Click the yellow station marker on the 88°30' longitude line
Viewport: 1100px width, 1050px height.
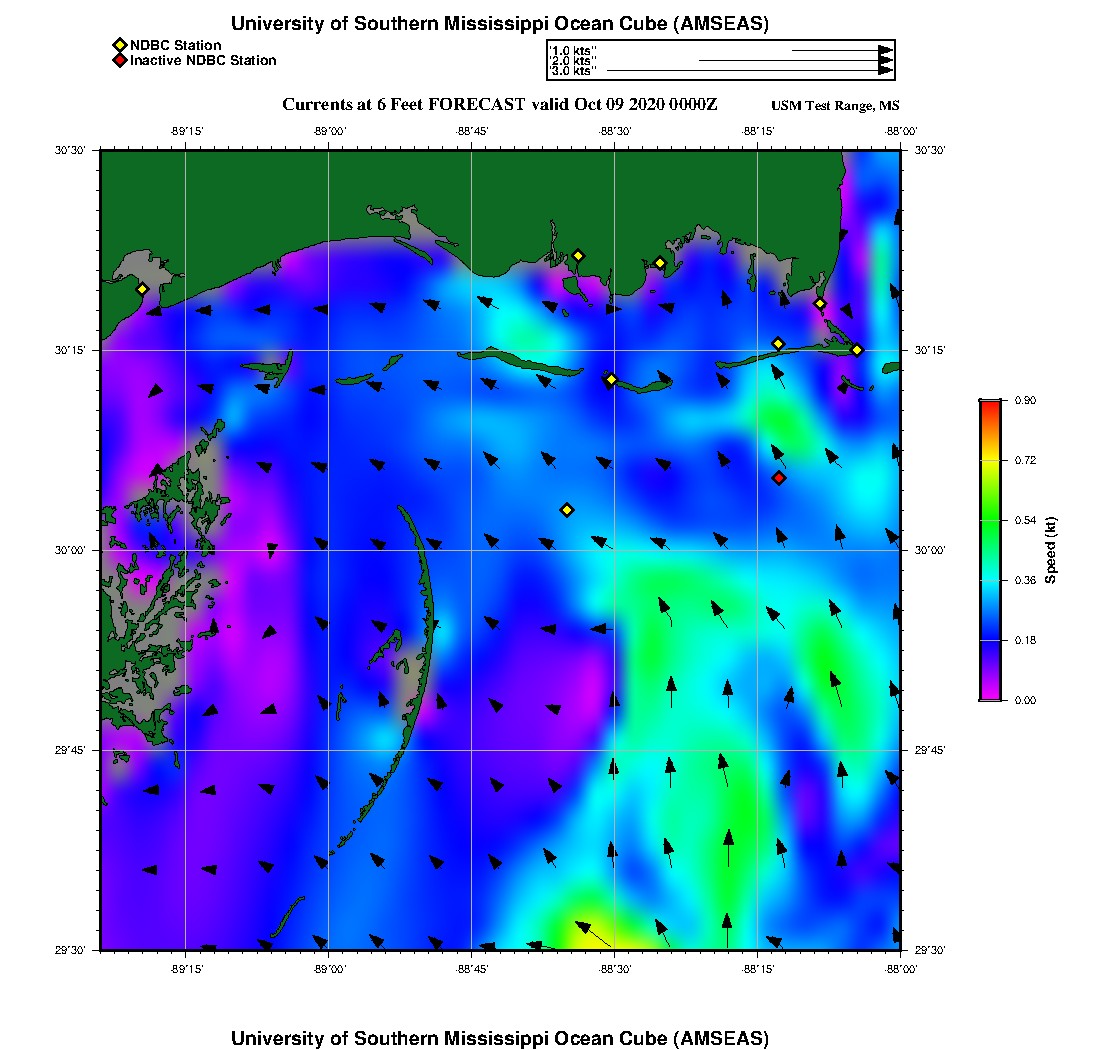(611, 379)
